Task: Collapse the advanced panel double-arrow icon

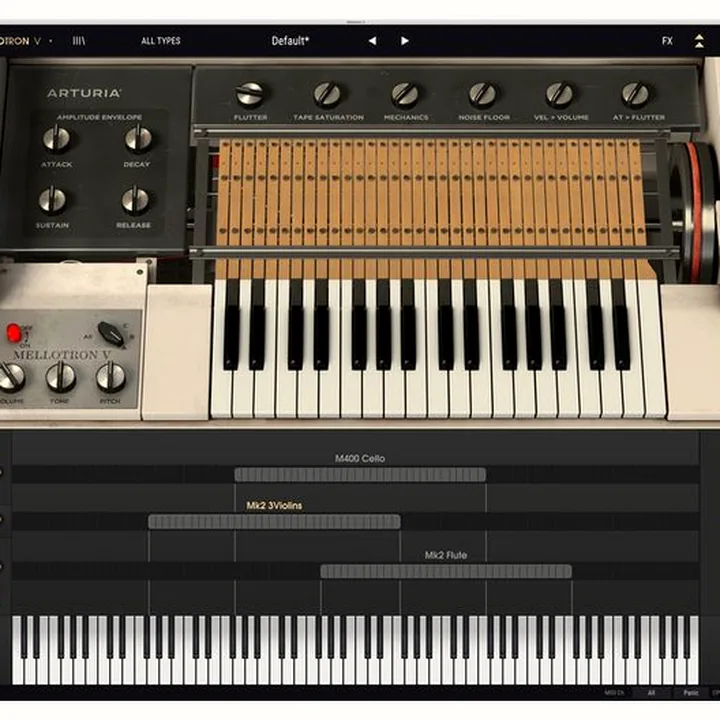Action: point(699,41)
